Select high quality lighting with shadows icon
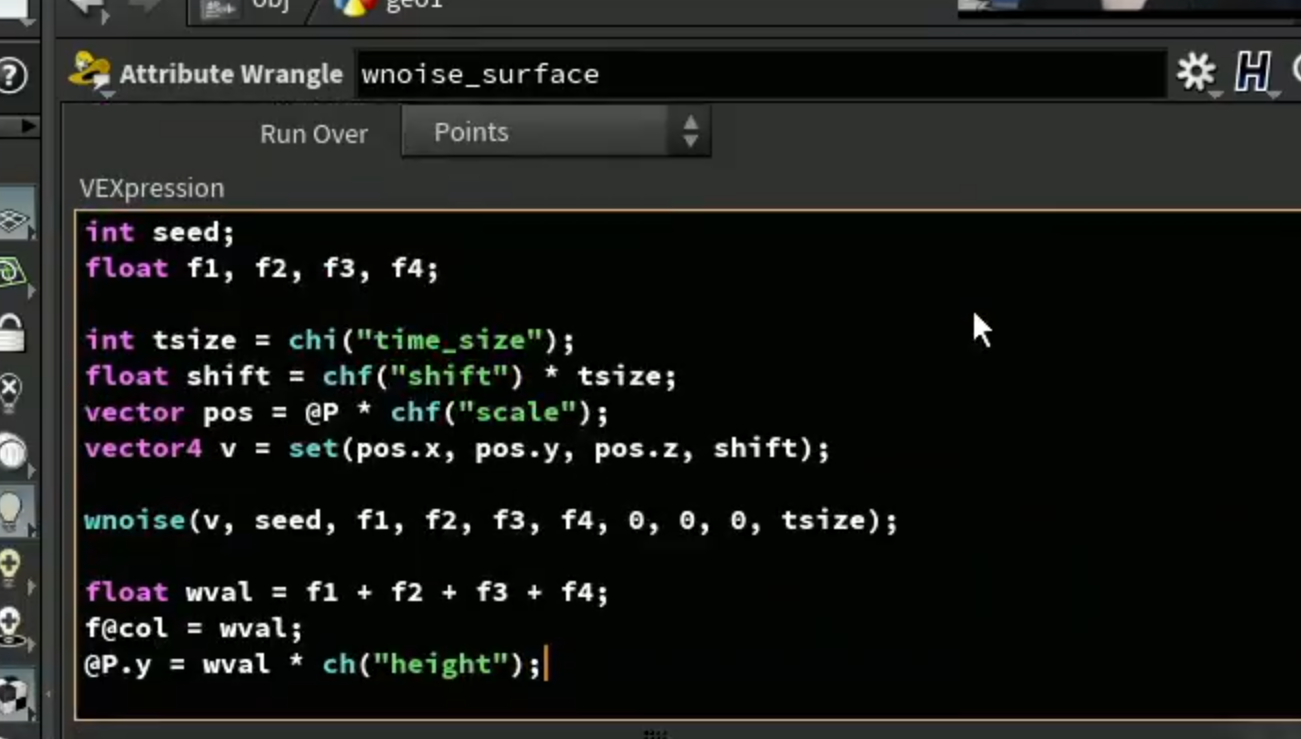This screenshot has height=739, width=1301. [x=11, y=626]
